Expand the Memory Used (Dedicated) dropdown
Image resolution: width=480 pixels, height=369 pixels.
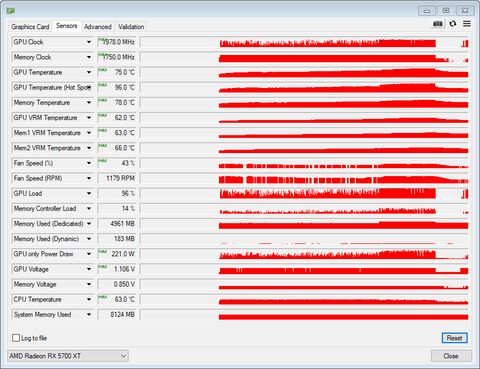click(x=89, y=224)
